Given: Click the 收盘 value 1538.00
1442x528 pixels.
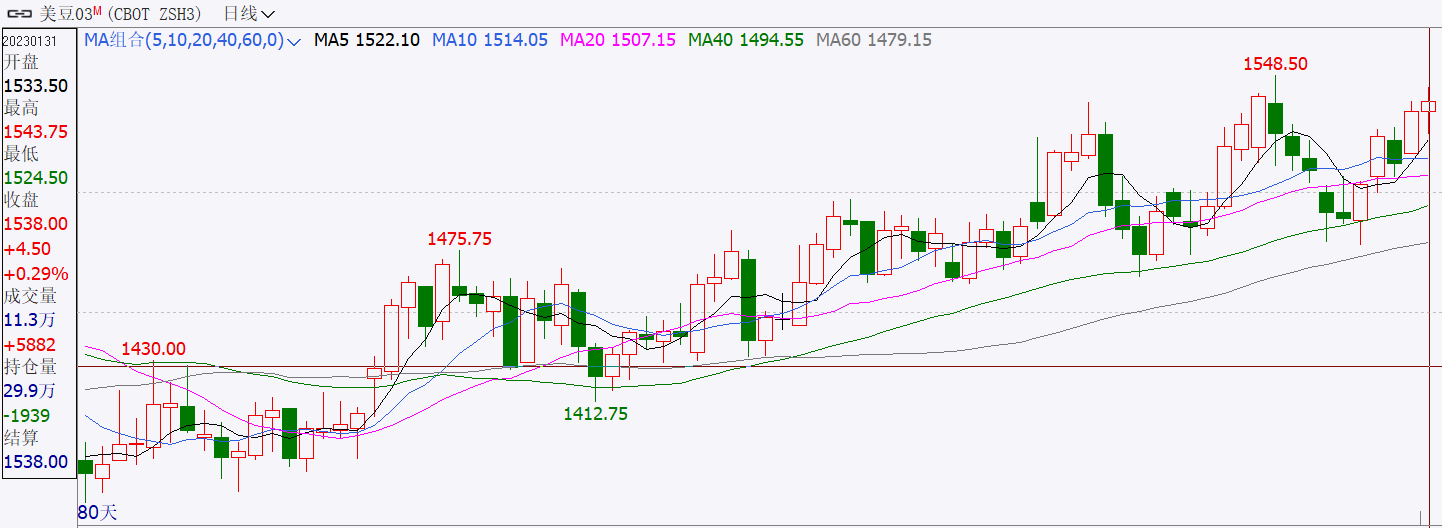Looking at the screenshot, I should pyautogui.click(x=35, y=224).
